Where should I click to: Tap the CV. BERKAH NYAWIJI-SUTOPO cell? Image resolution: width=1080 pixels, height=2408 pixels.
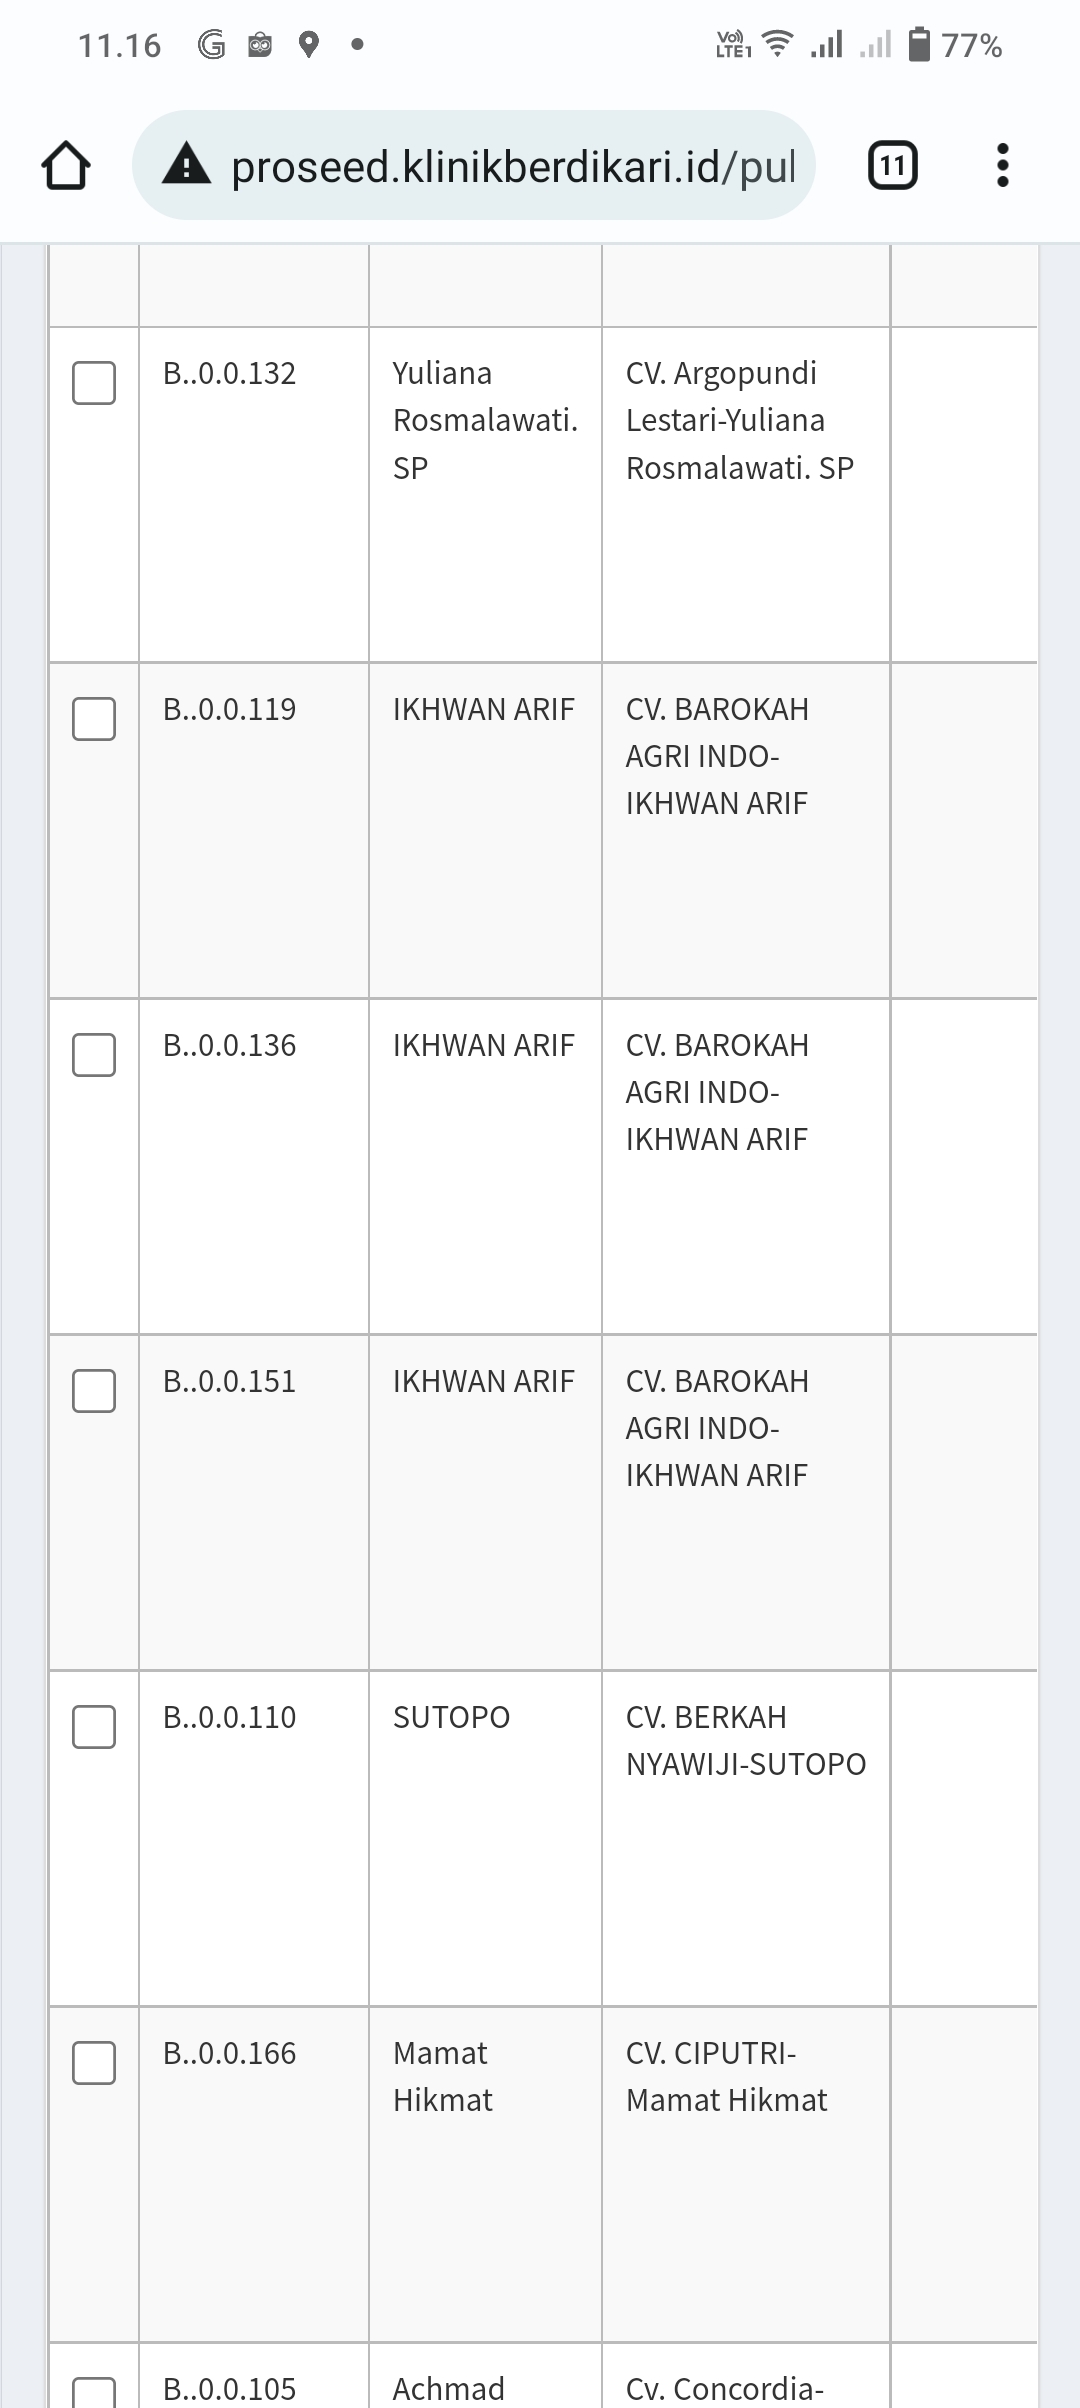tap(745, 1740)
